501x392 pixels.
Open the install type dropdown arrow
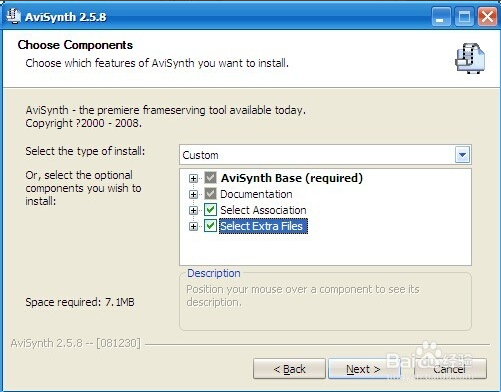[462, 155]
